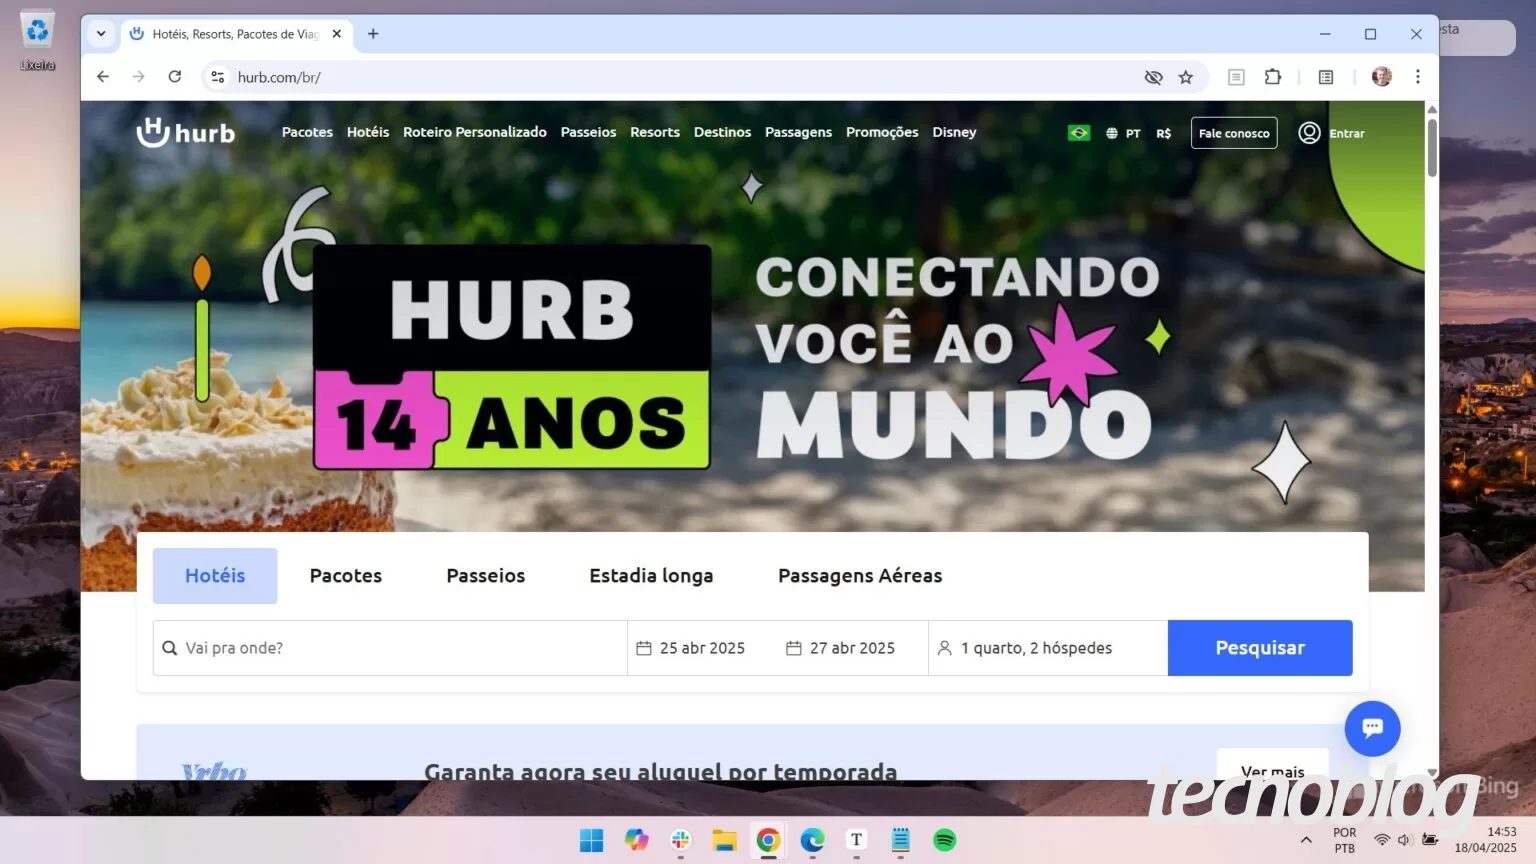This screenshot has height=864, width=1536.
Task: Open the Destinos menu item
Action: coord(722,132)
